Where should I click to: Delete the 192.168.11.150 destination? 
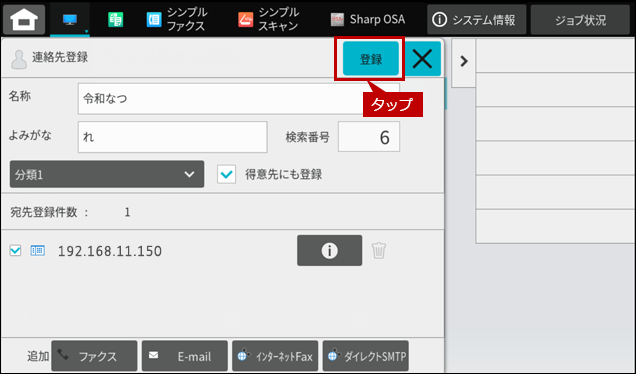click(x=379, y=250)
